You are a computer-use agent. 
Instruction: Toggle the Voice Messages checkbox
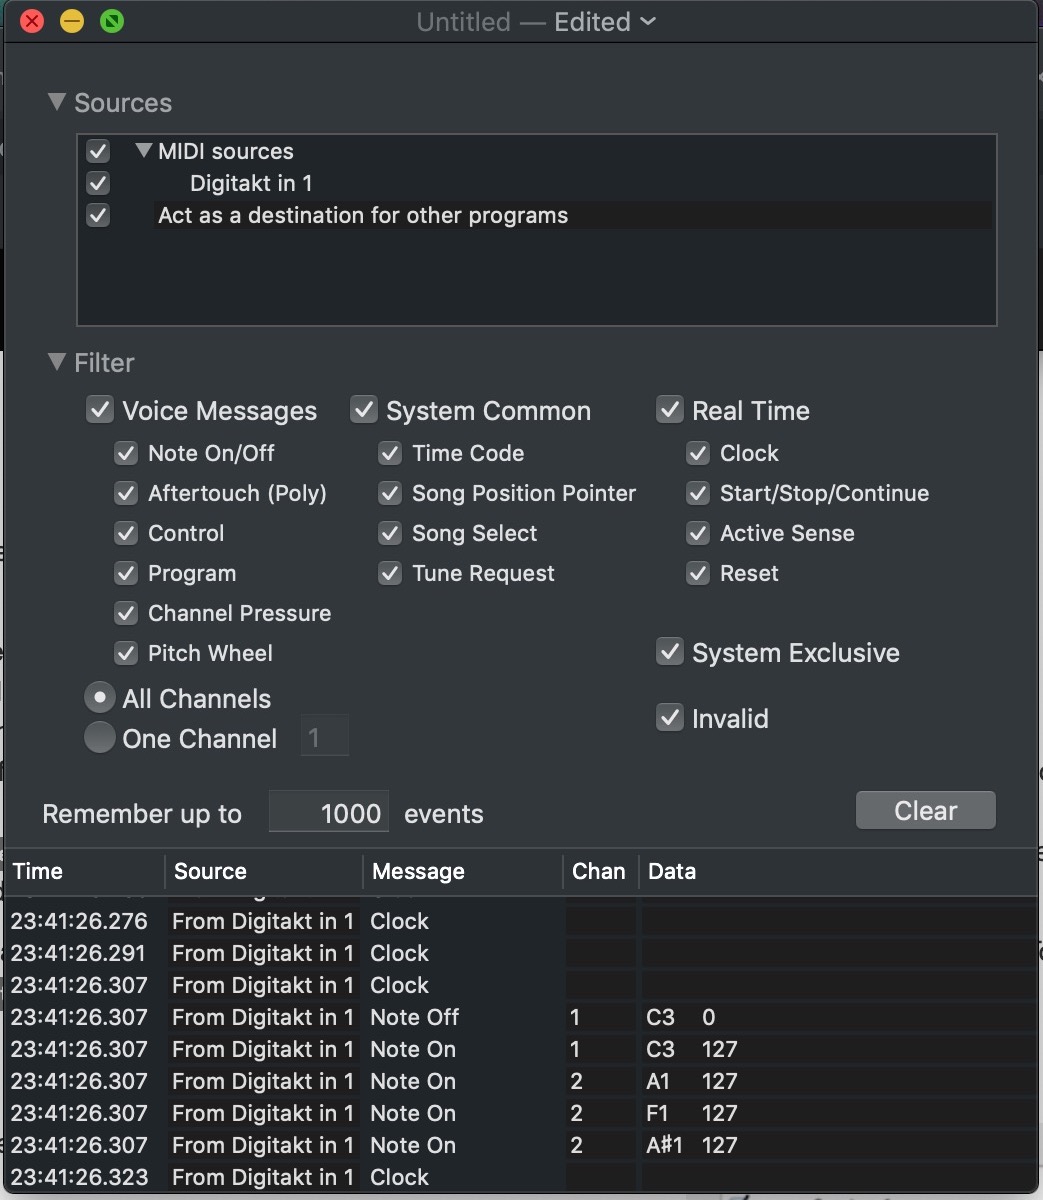tap(100, 411)
